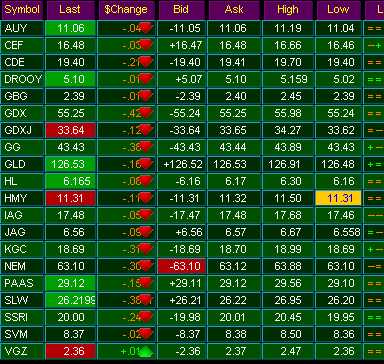Select the GBG symbol cell

[x=22, y=96]
